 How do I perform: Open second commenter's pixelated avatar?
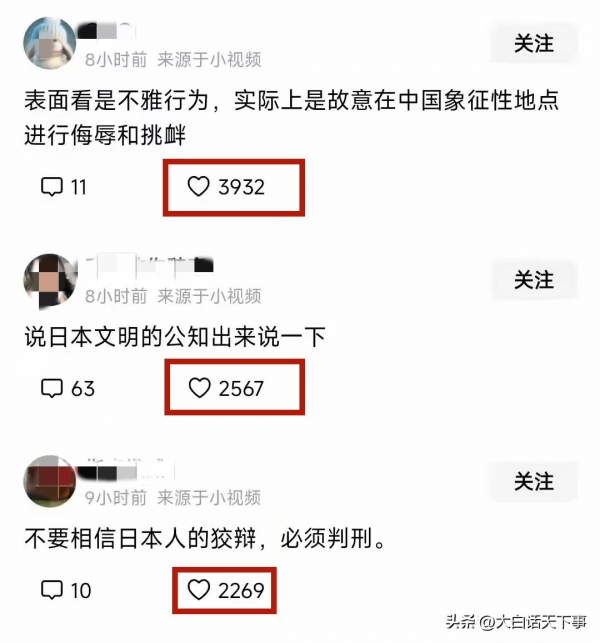point(50,280)
